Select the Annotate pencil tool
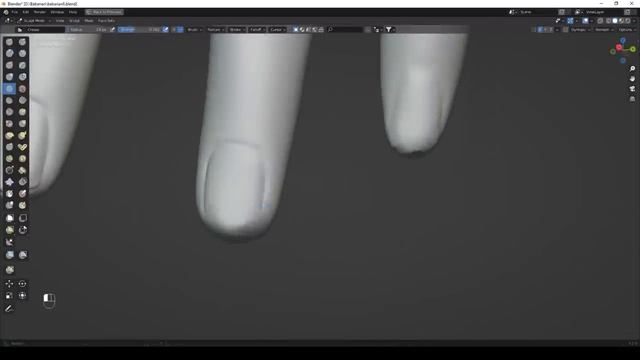The image size is (640, 360). click(x=9, y=309)
